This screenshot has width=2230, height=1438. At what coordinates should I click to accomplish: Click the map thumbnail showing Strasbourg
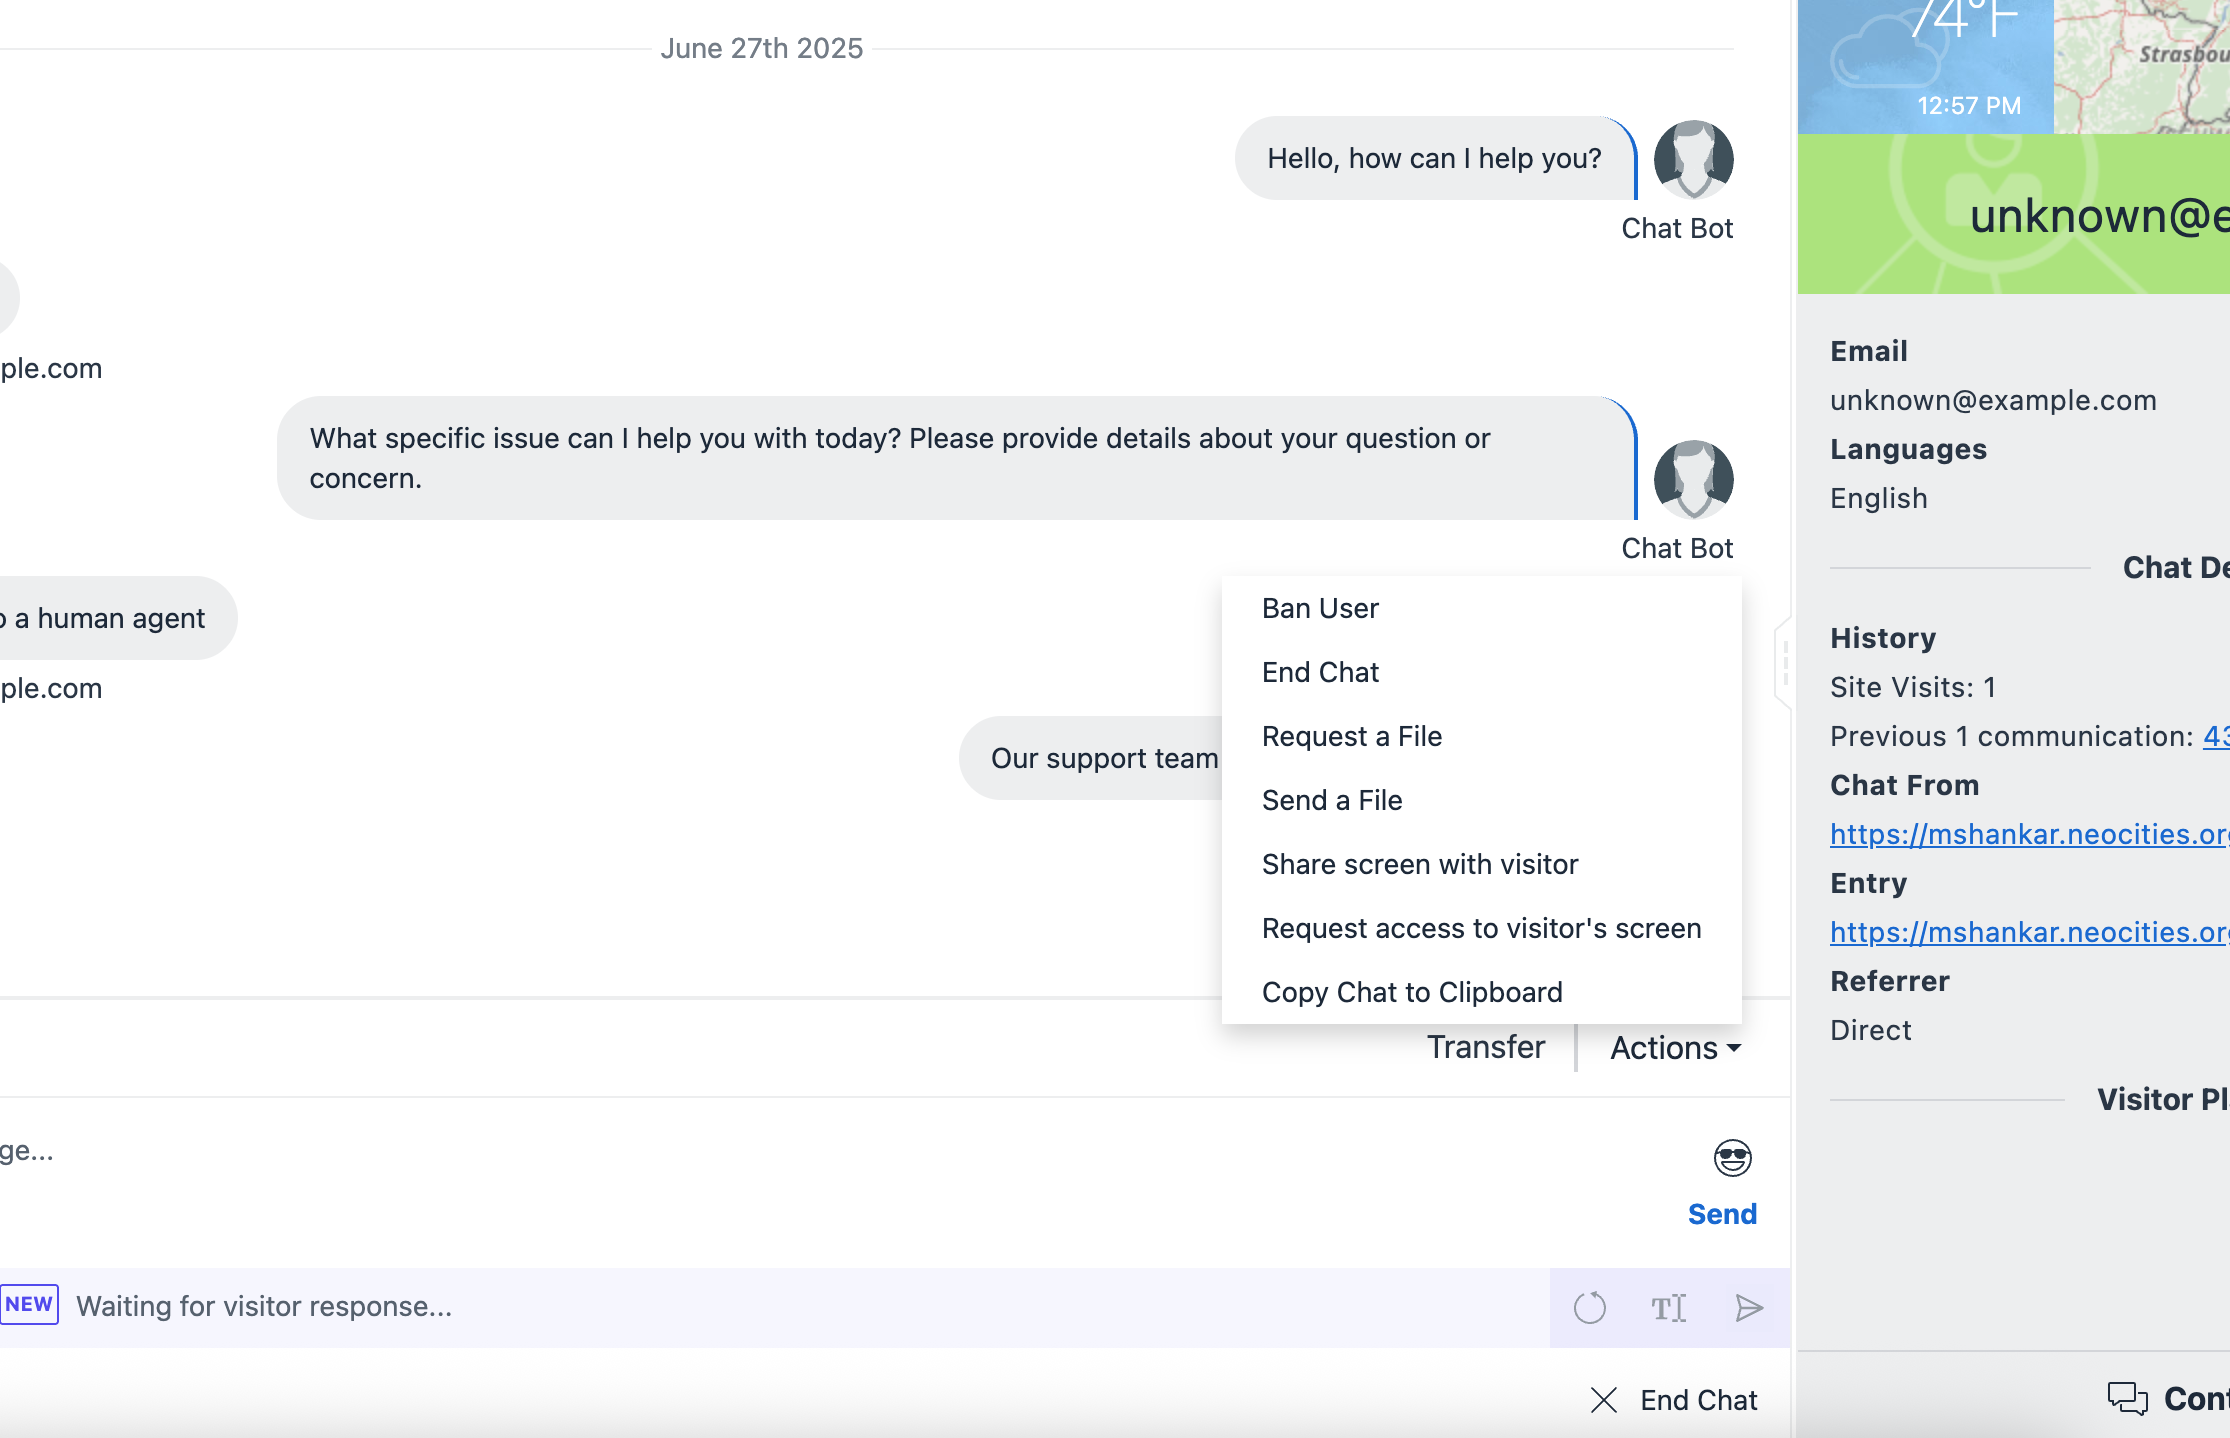2141,66
